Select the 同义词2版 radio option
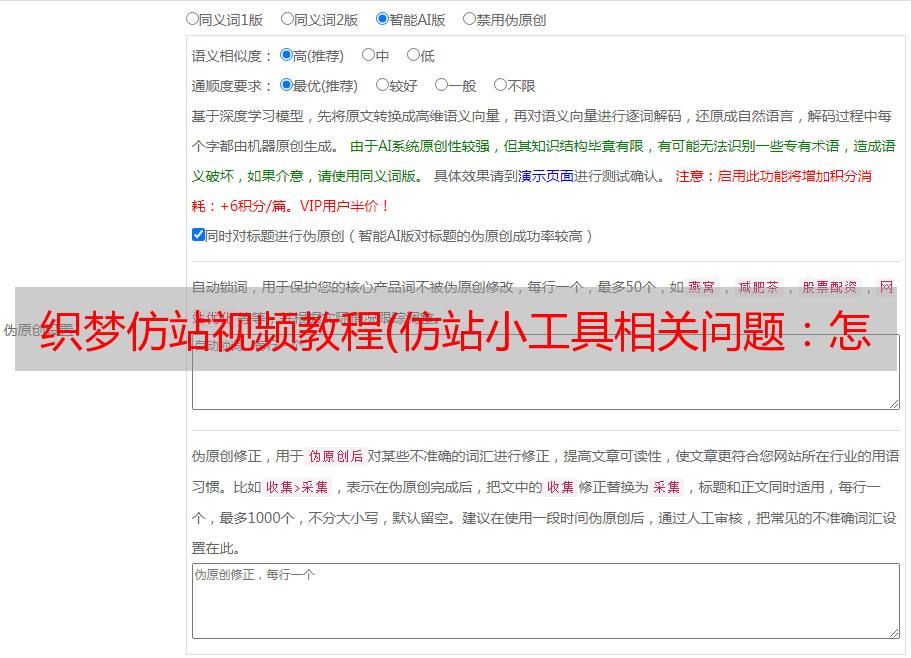The image size is (911, 658). coord(287,19)
